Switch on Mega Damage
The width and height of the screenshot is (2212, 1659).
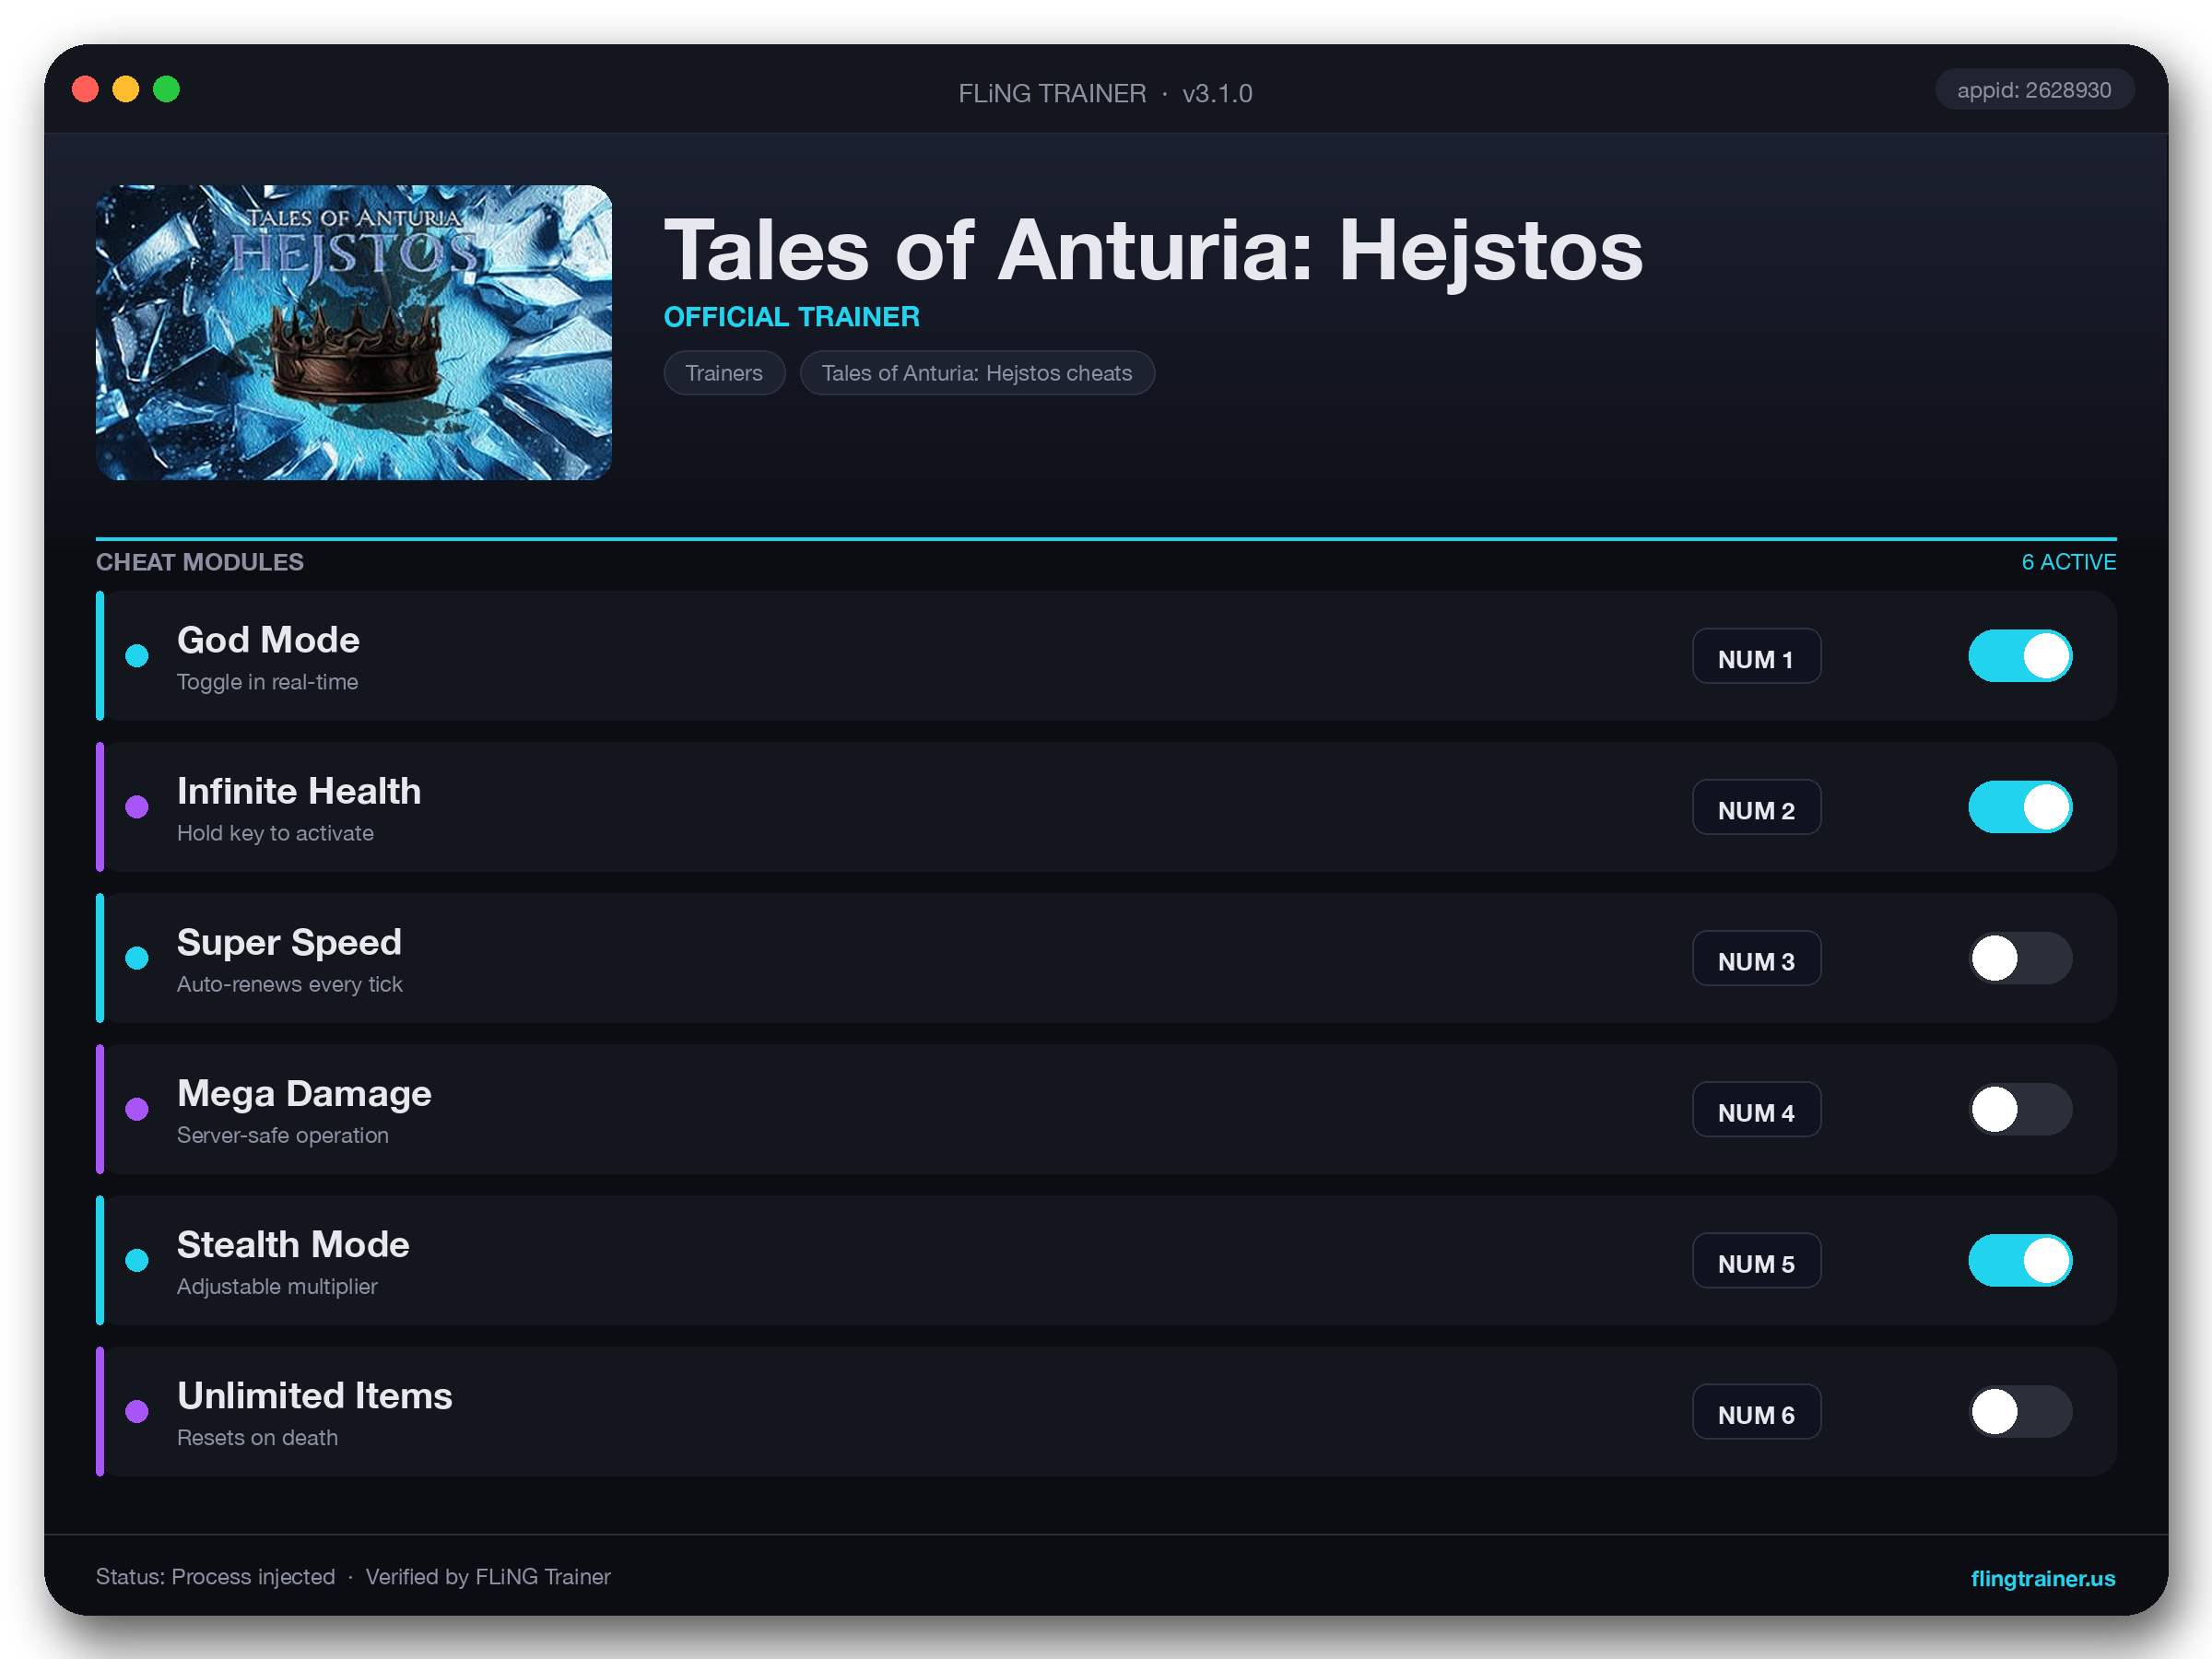[2020, 1109]
